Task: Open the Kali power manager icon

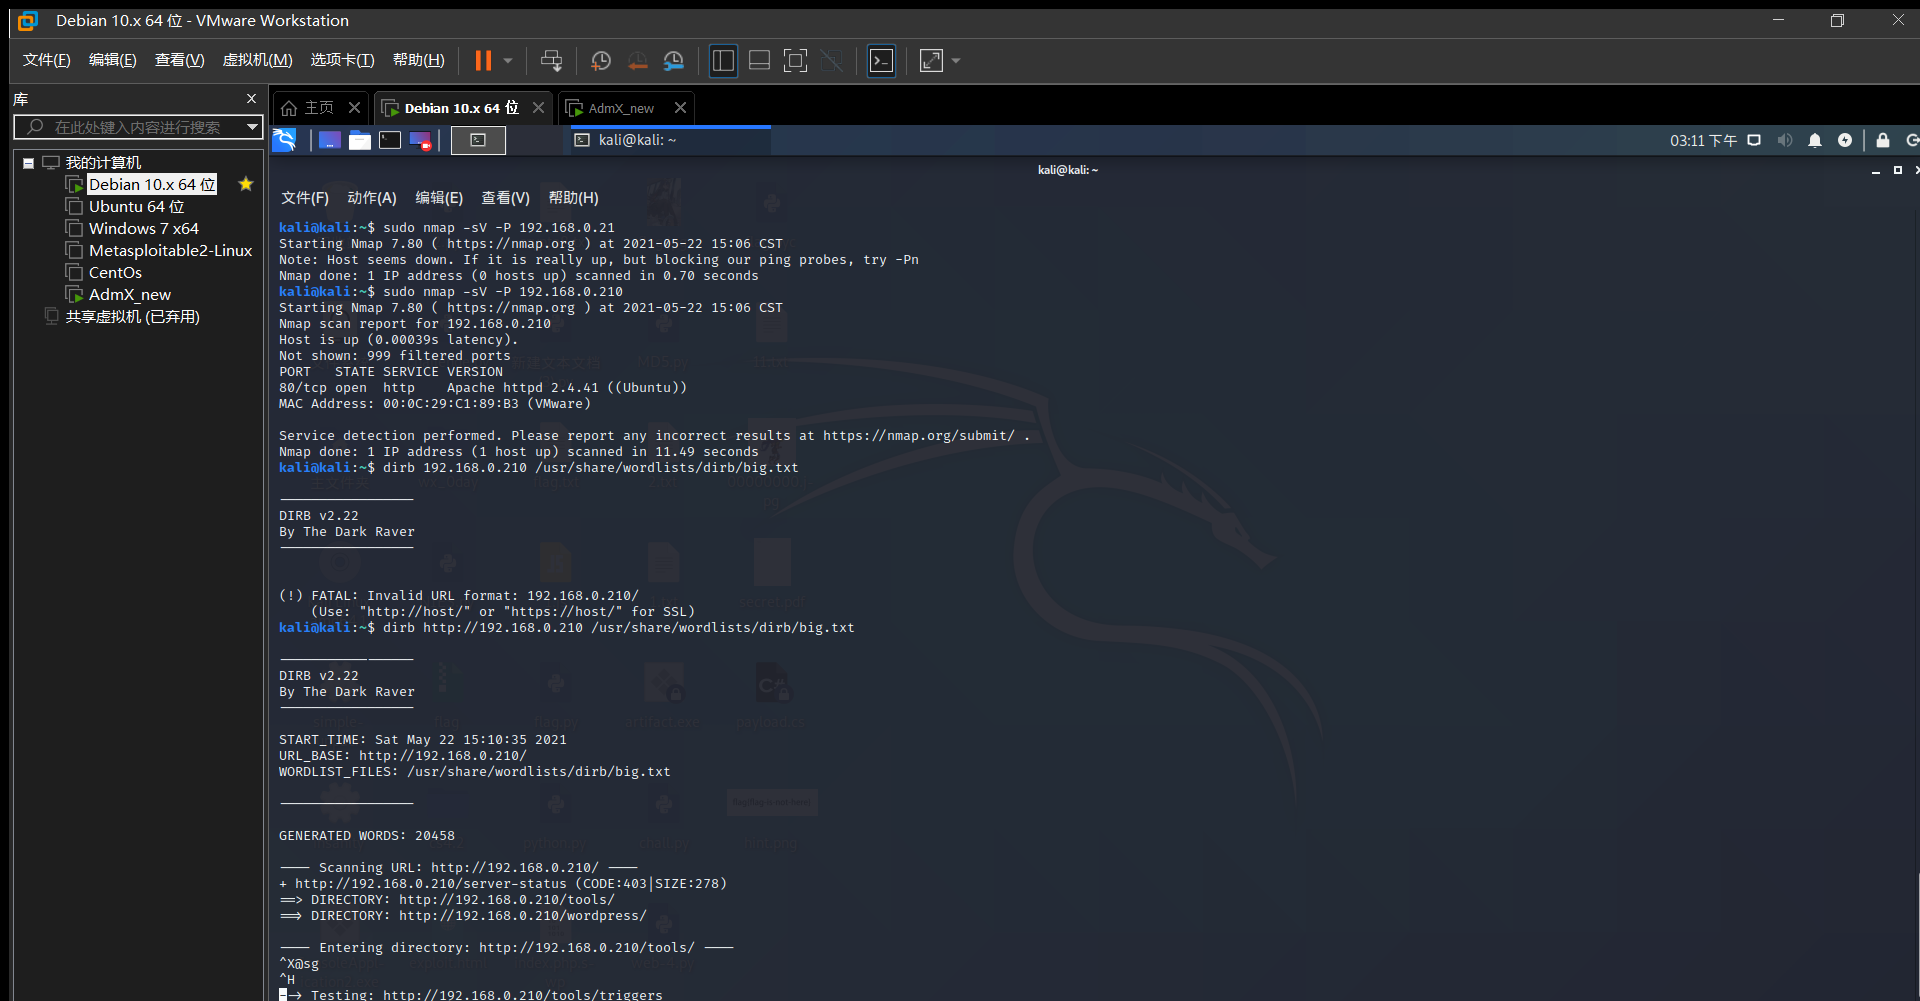Action: click(1845, 140)
